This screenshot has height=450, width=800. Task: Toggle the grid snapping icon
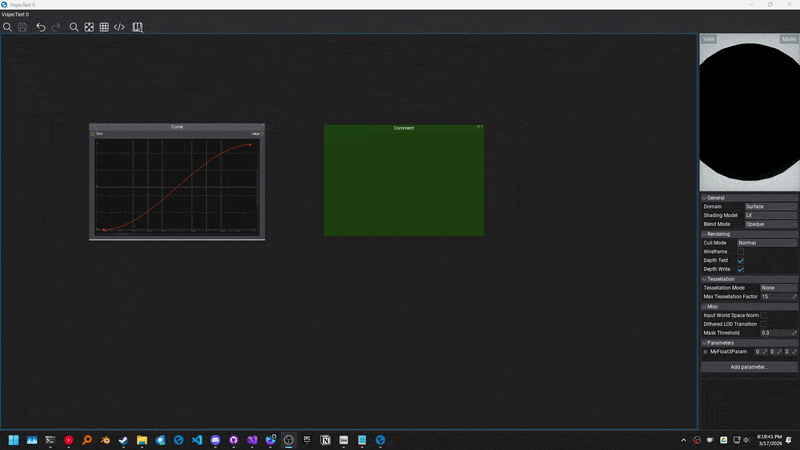104,27
